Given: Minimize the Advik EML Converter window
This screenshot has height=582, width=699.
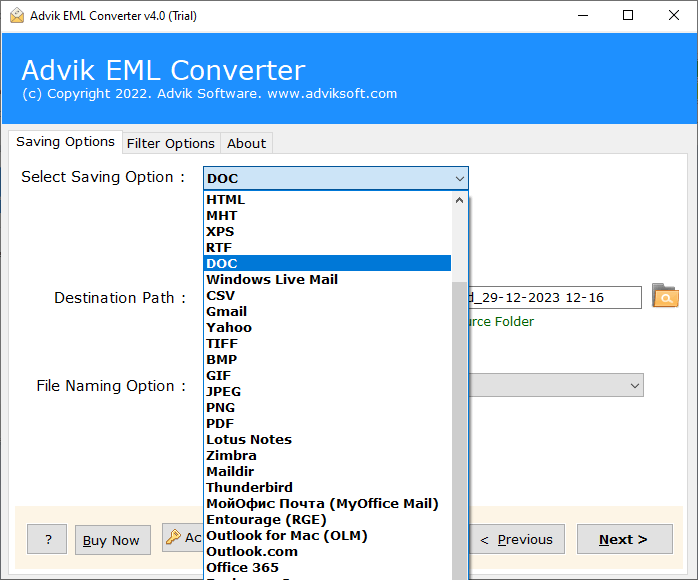Looking at the screenshot, I should (x=583, y=16).
